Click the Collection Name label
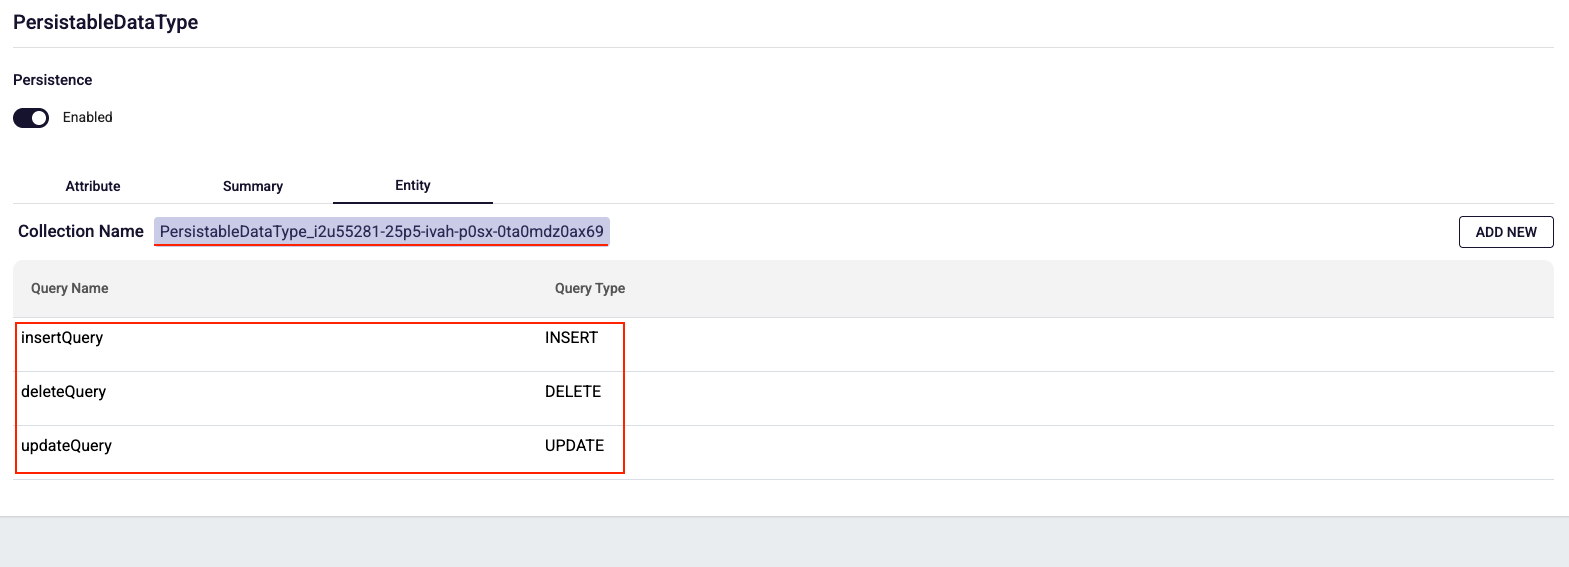This screenshot has height=567, width=1569. 81,232
